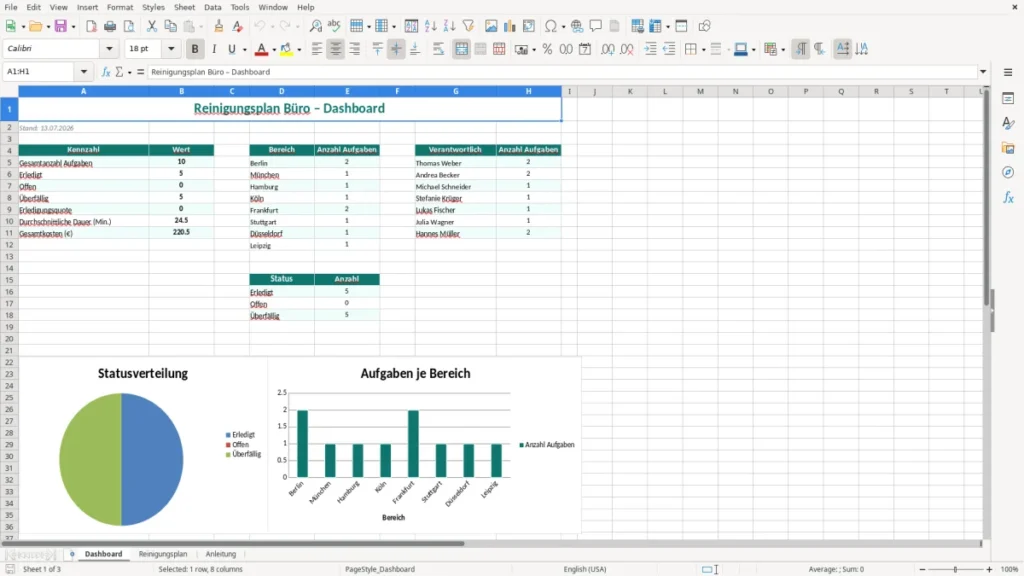Click the Format as Percent icon

click(x=547, y=49)
